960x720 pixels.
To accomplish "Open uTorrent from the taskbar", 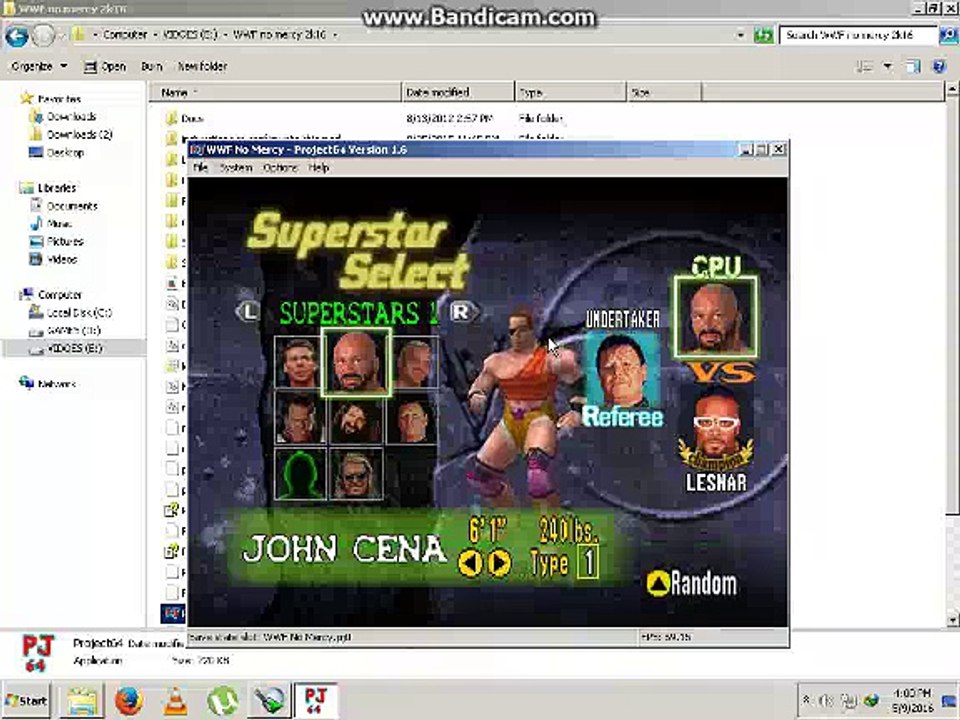I will [222, 701].
